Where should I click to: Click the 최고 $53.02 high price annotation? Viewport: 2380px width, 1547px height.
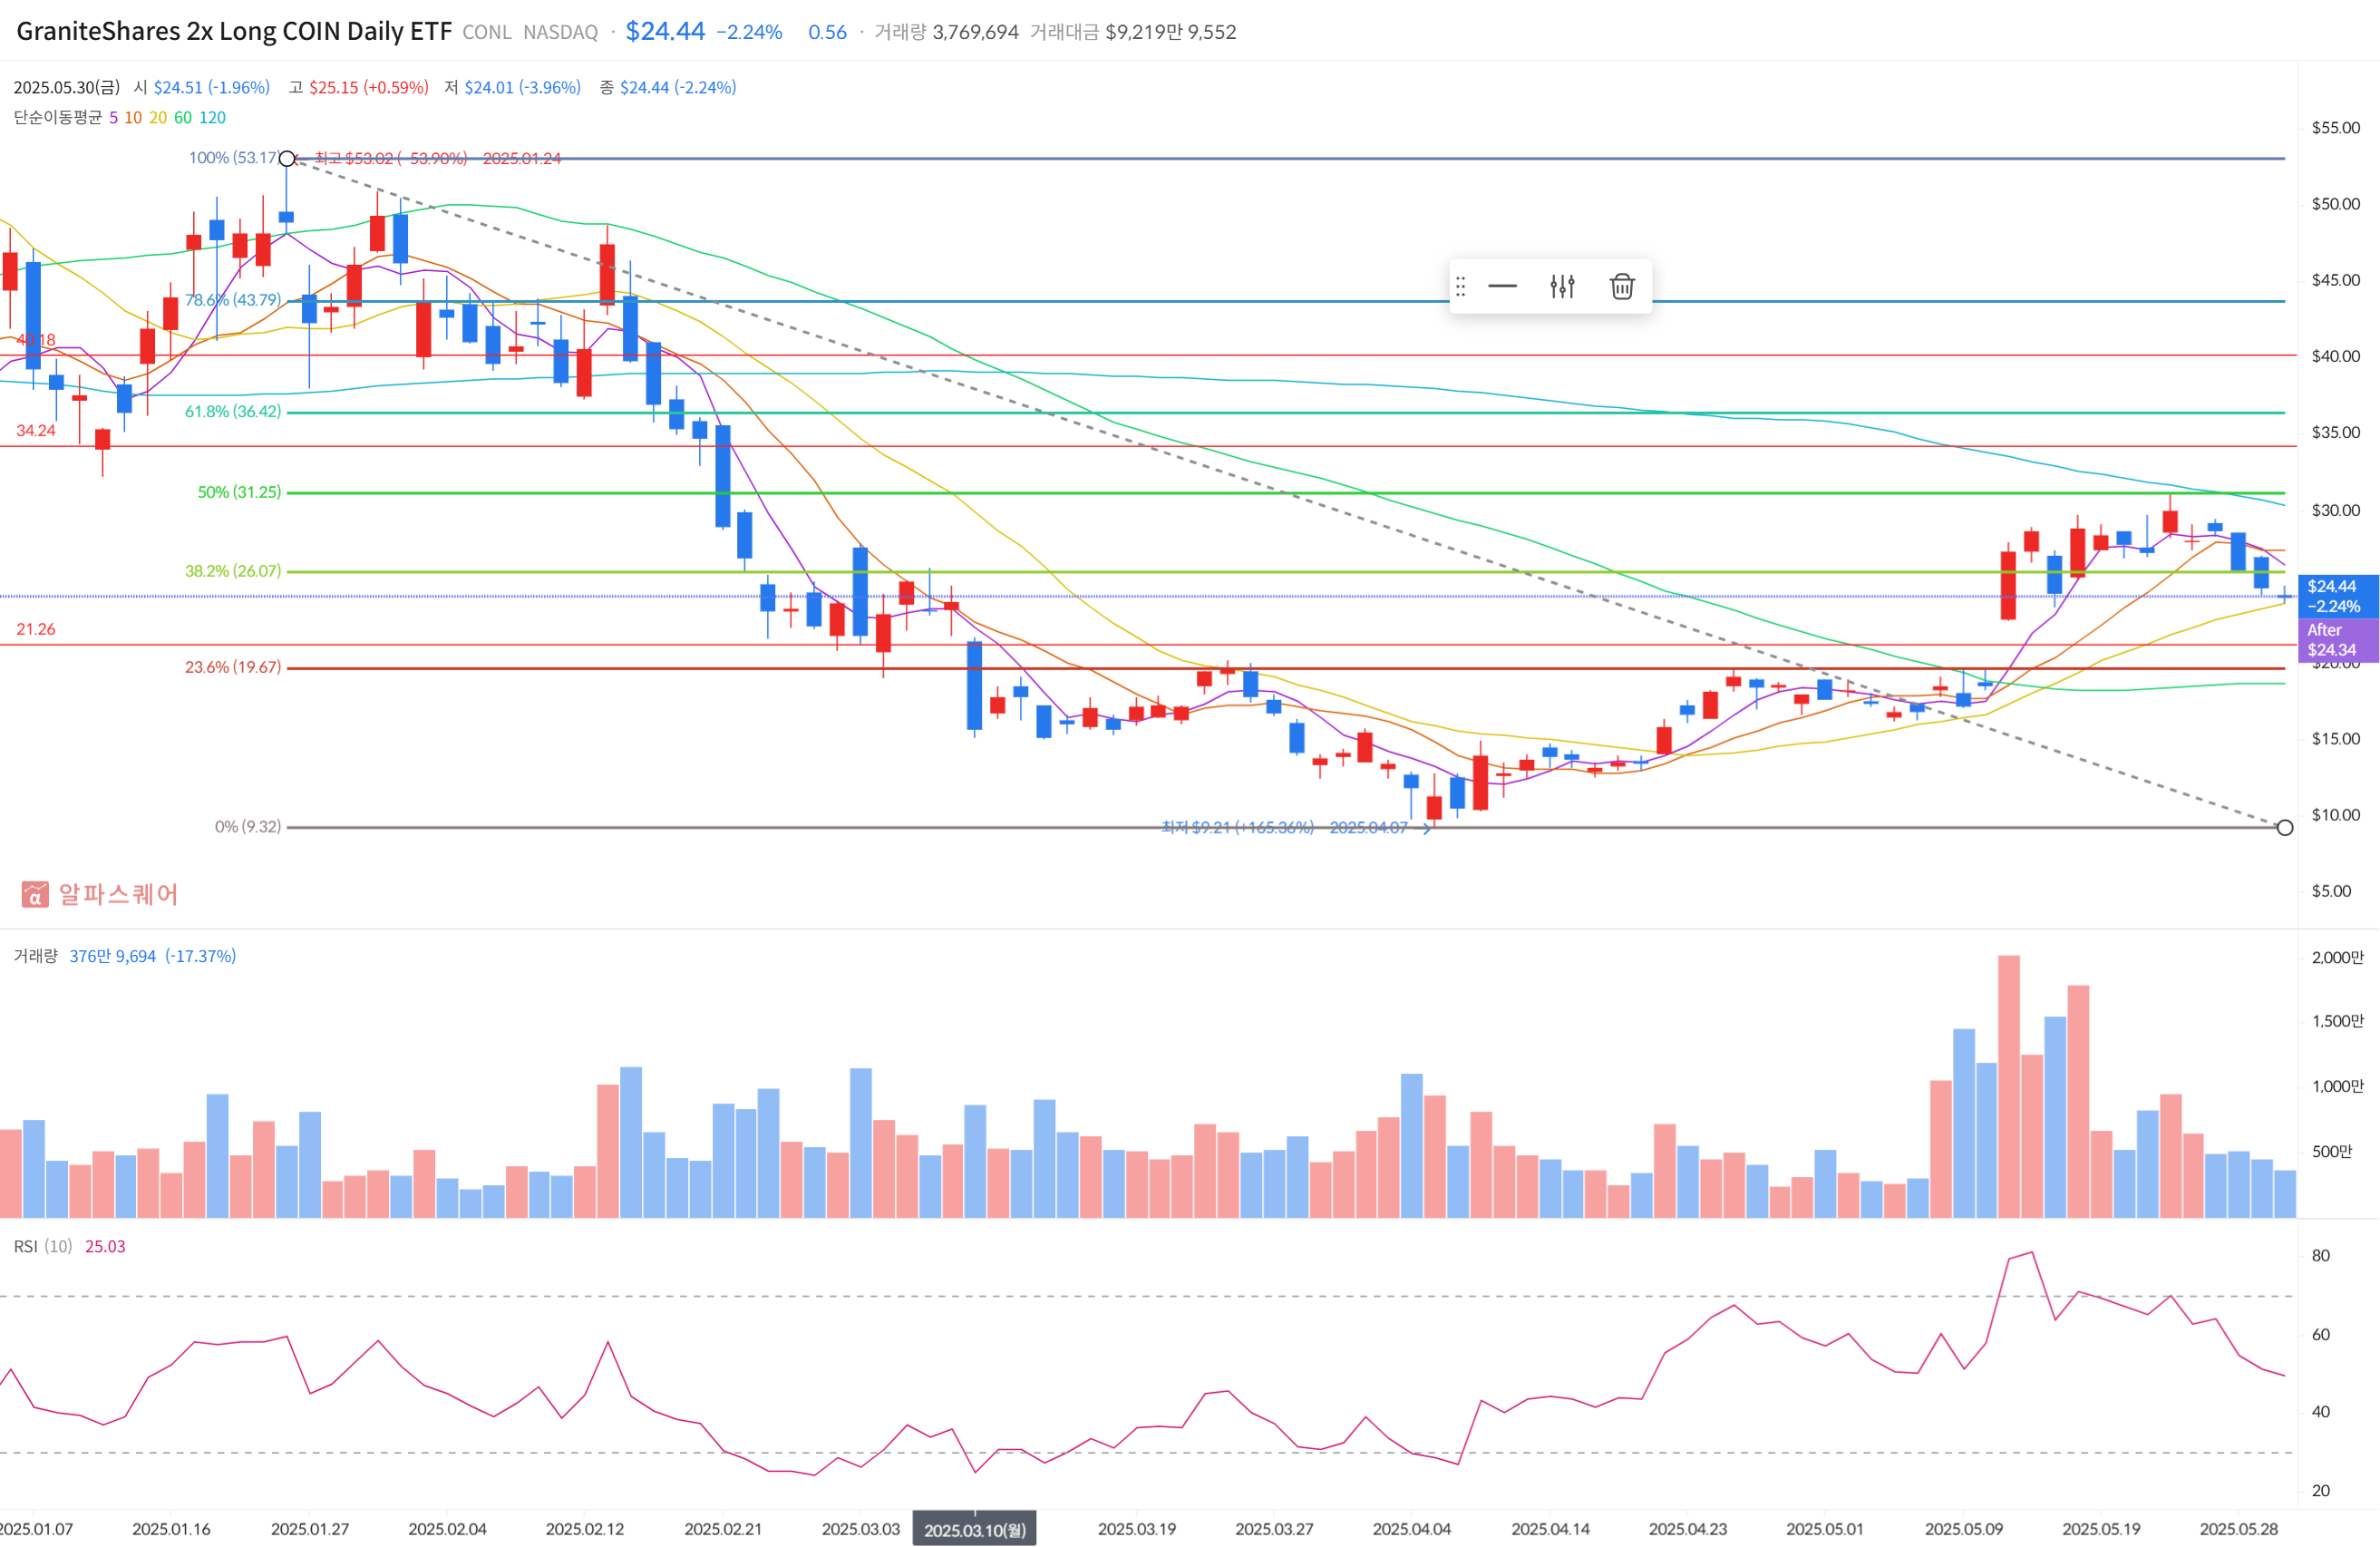pyautogui.click(x=438, y=158)
